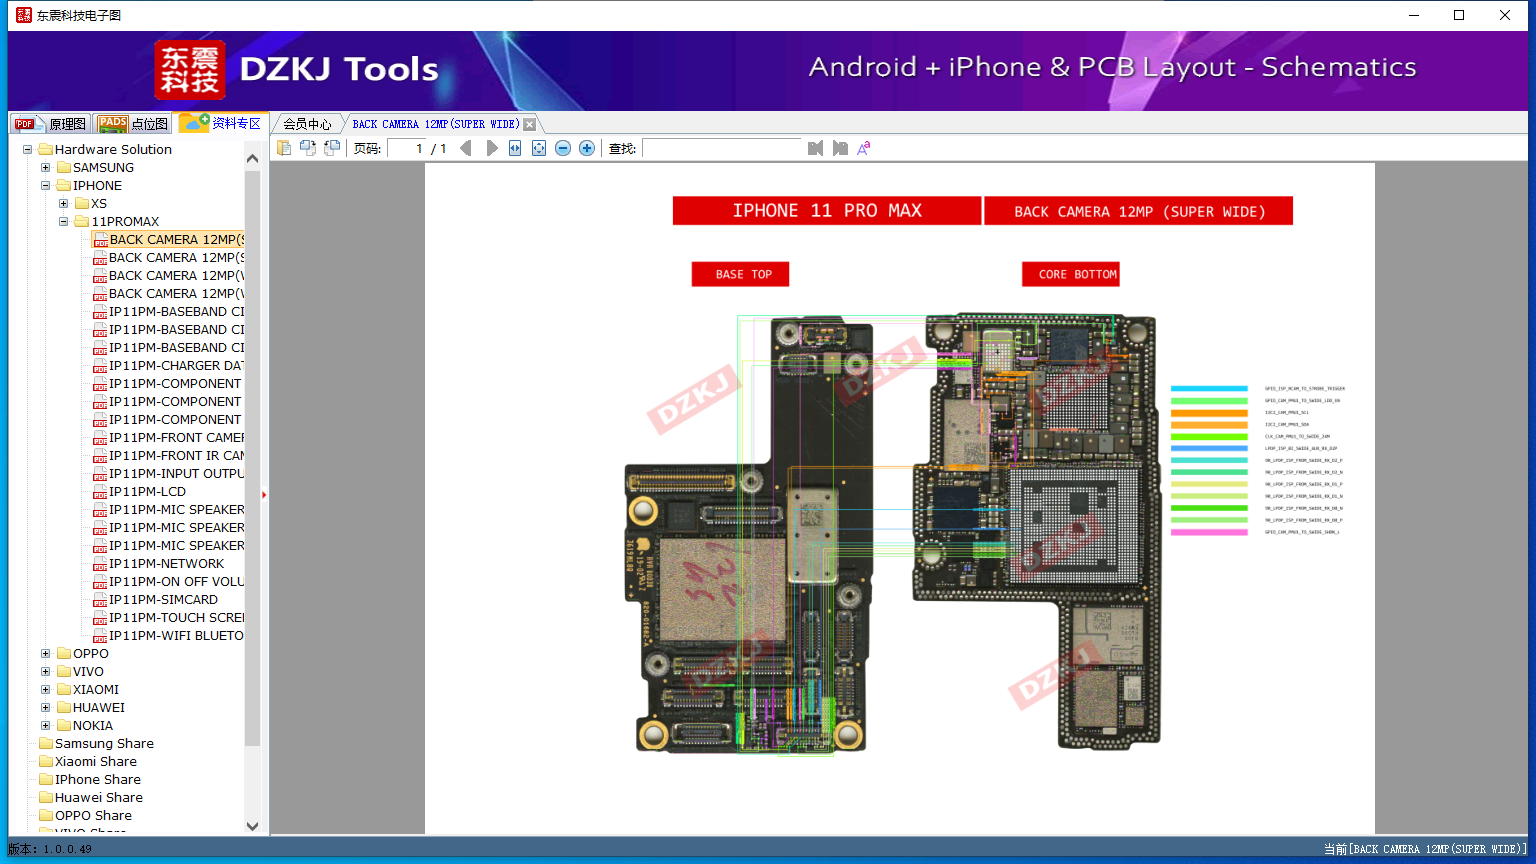1536x864 pixels.
Task: Find previous search match icon
Action: click(x=816, y=148)
